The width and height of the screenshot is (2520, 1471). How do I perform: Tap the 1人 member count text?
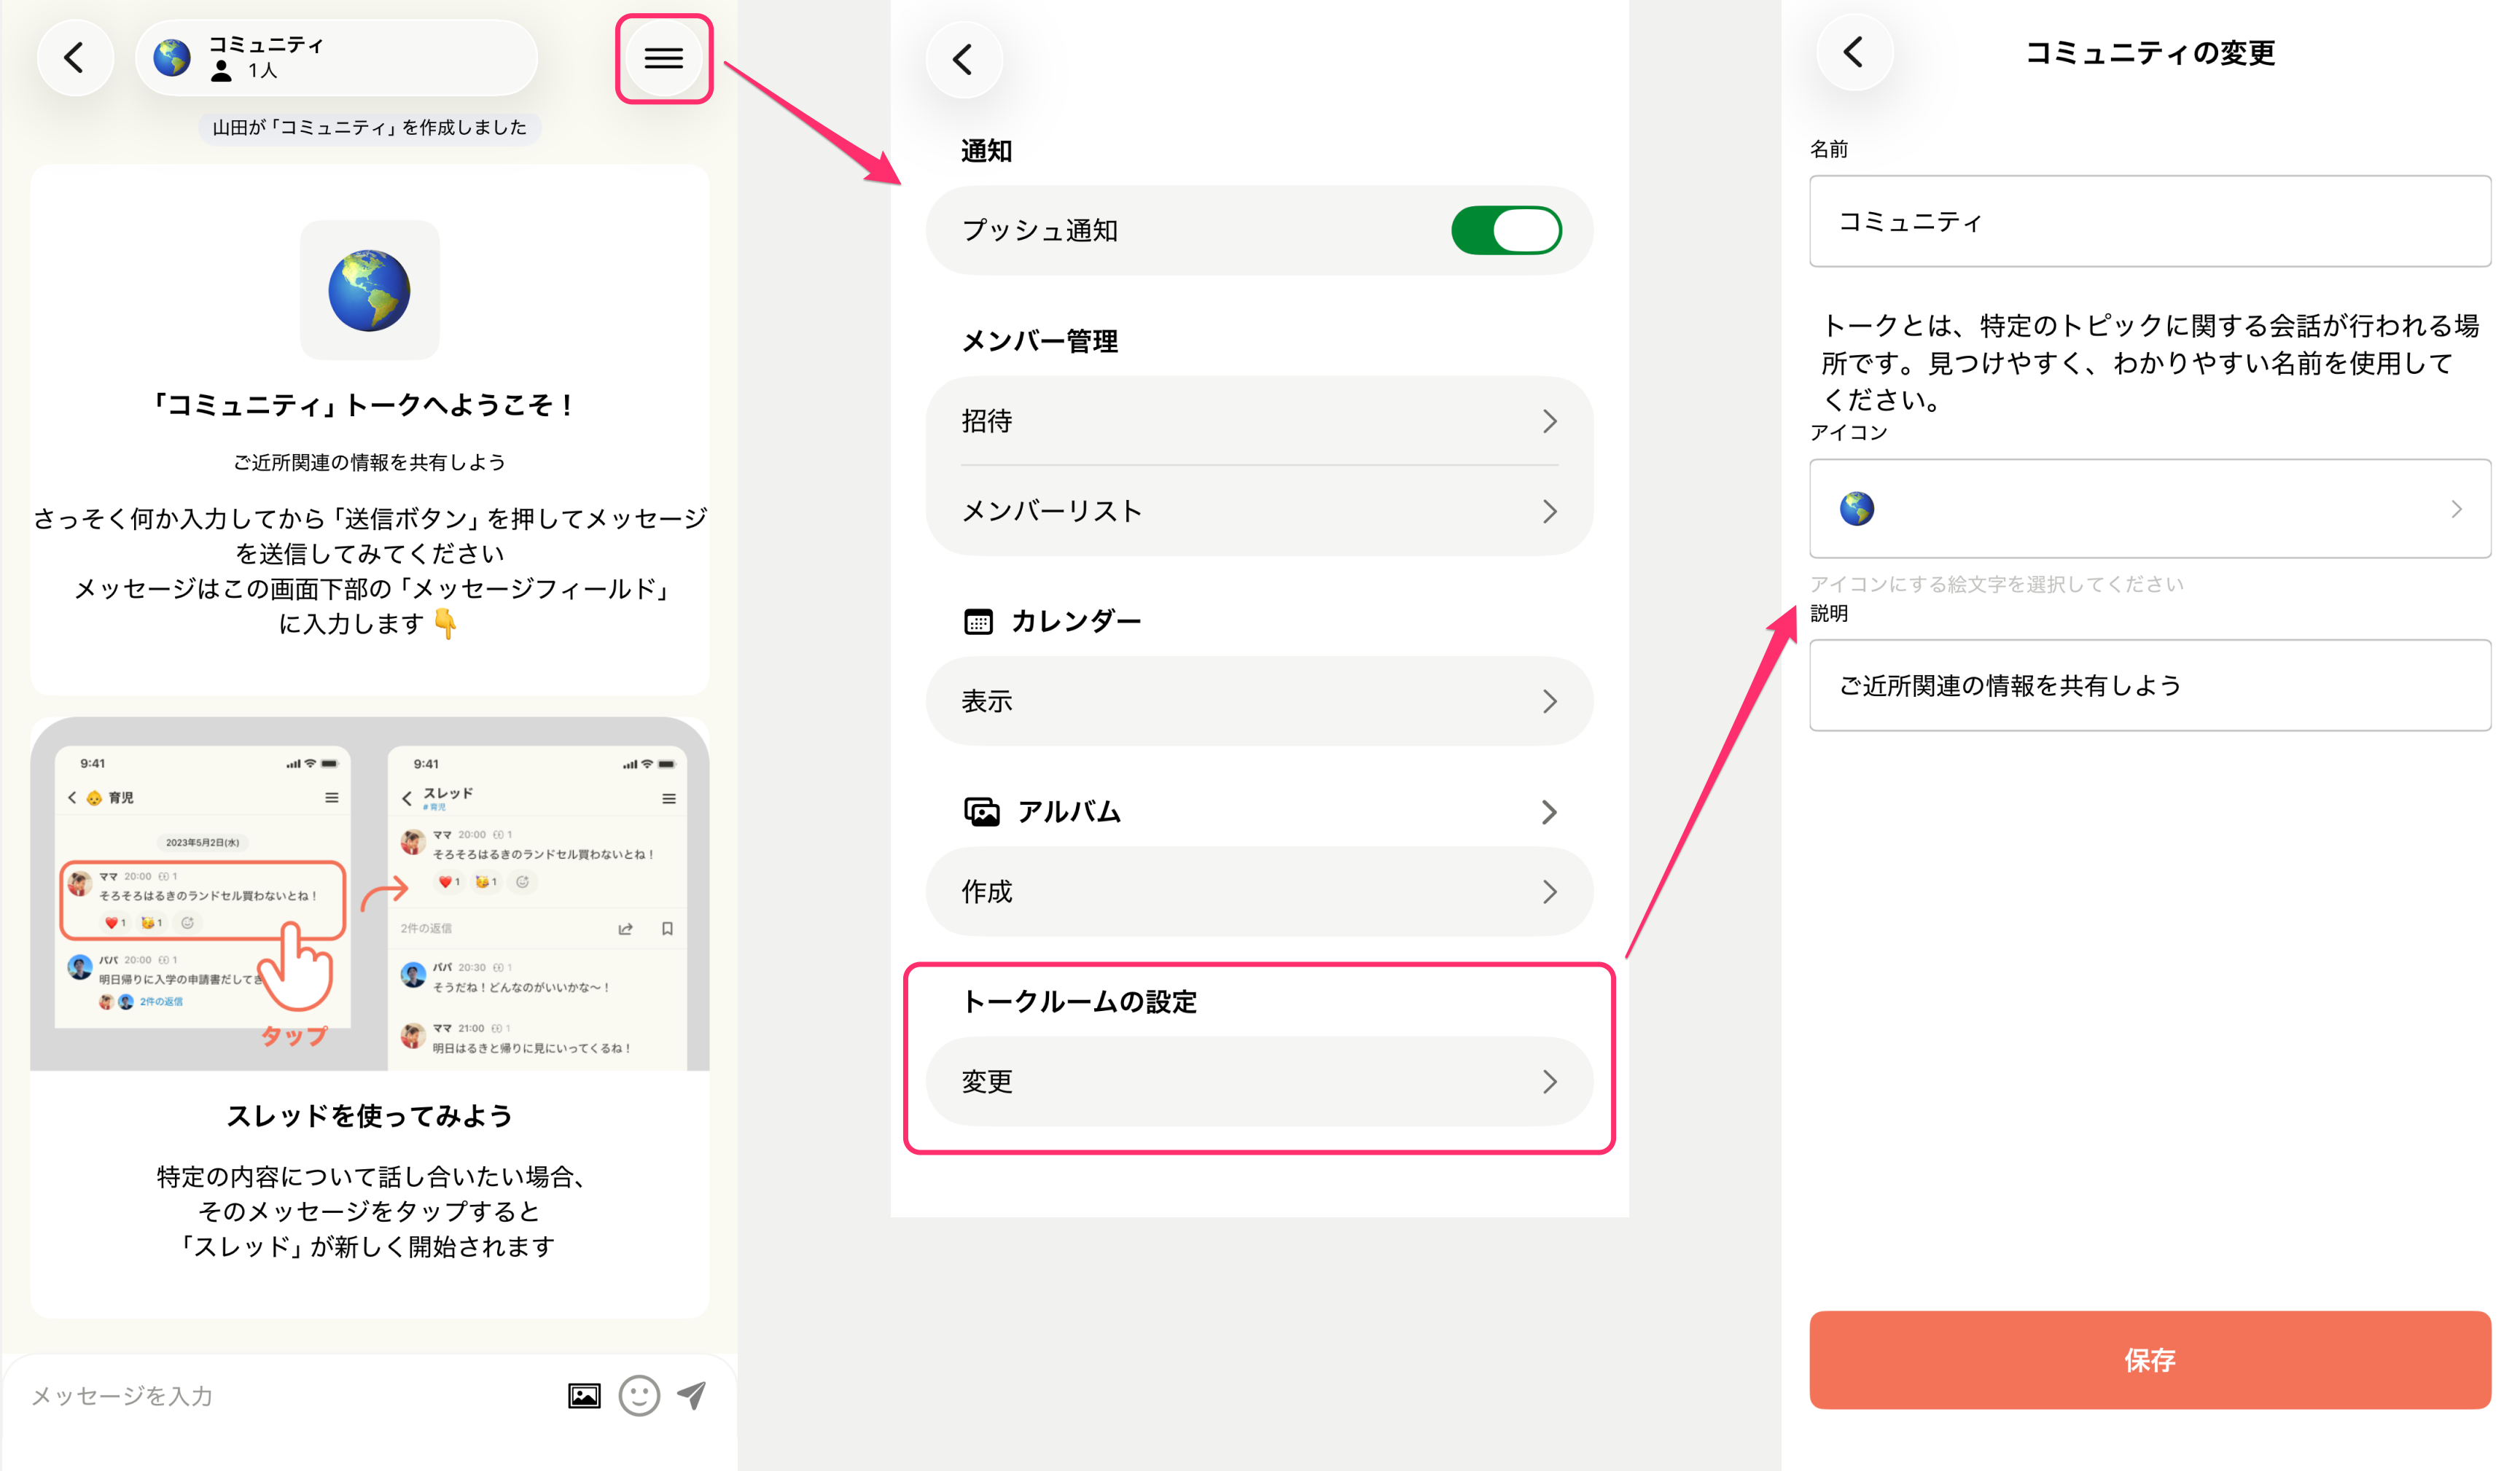pos(262,71)
